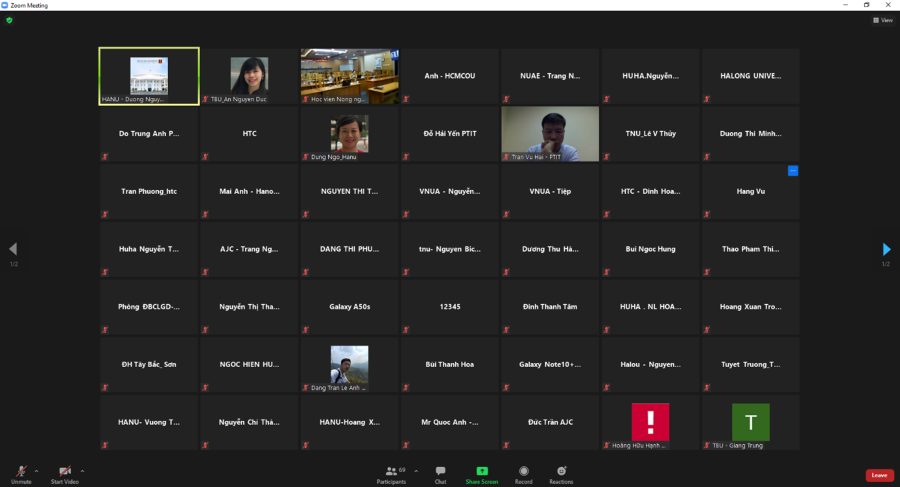Go to next gallery page arrow
The height and width of the screenshot is (487, 900).
pyautogui.click(x=886, y=249)
